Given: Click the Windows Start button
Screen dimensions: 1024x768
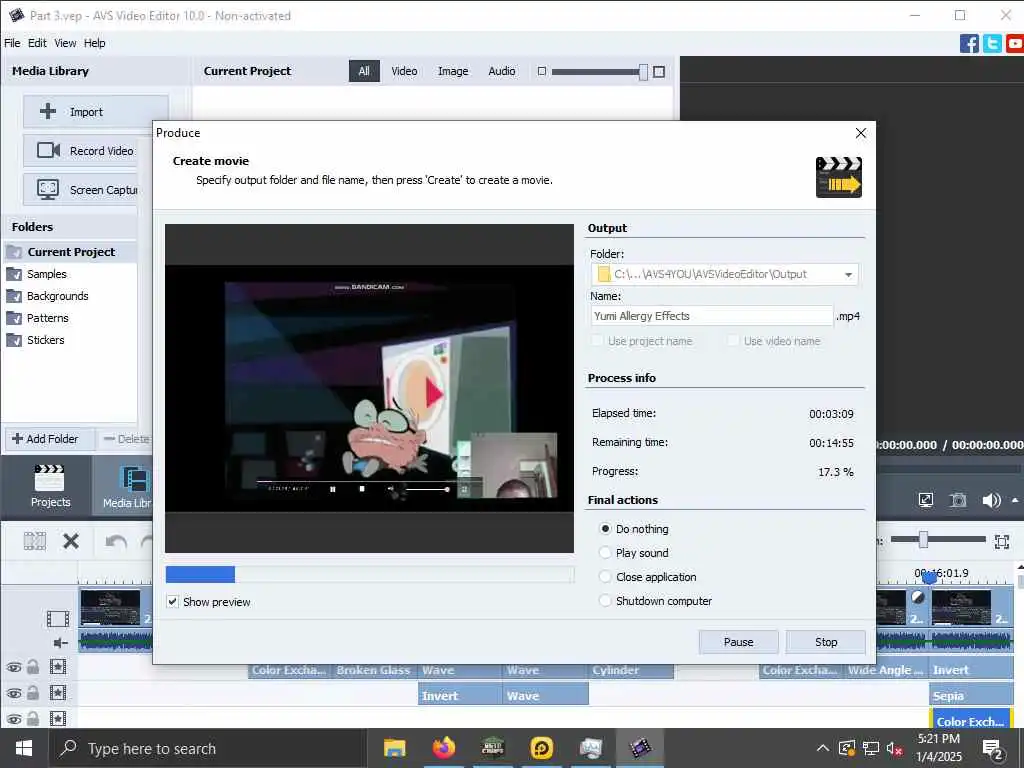Looking at the screenshot, I should (x=24, y=748).
